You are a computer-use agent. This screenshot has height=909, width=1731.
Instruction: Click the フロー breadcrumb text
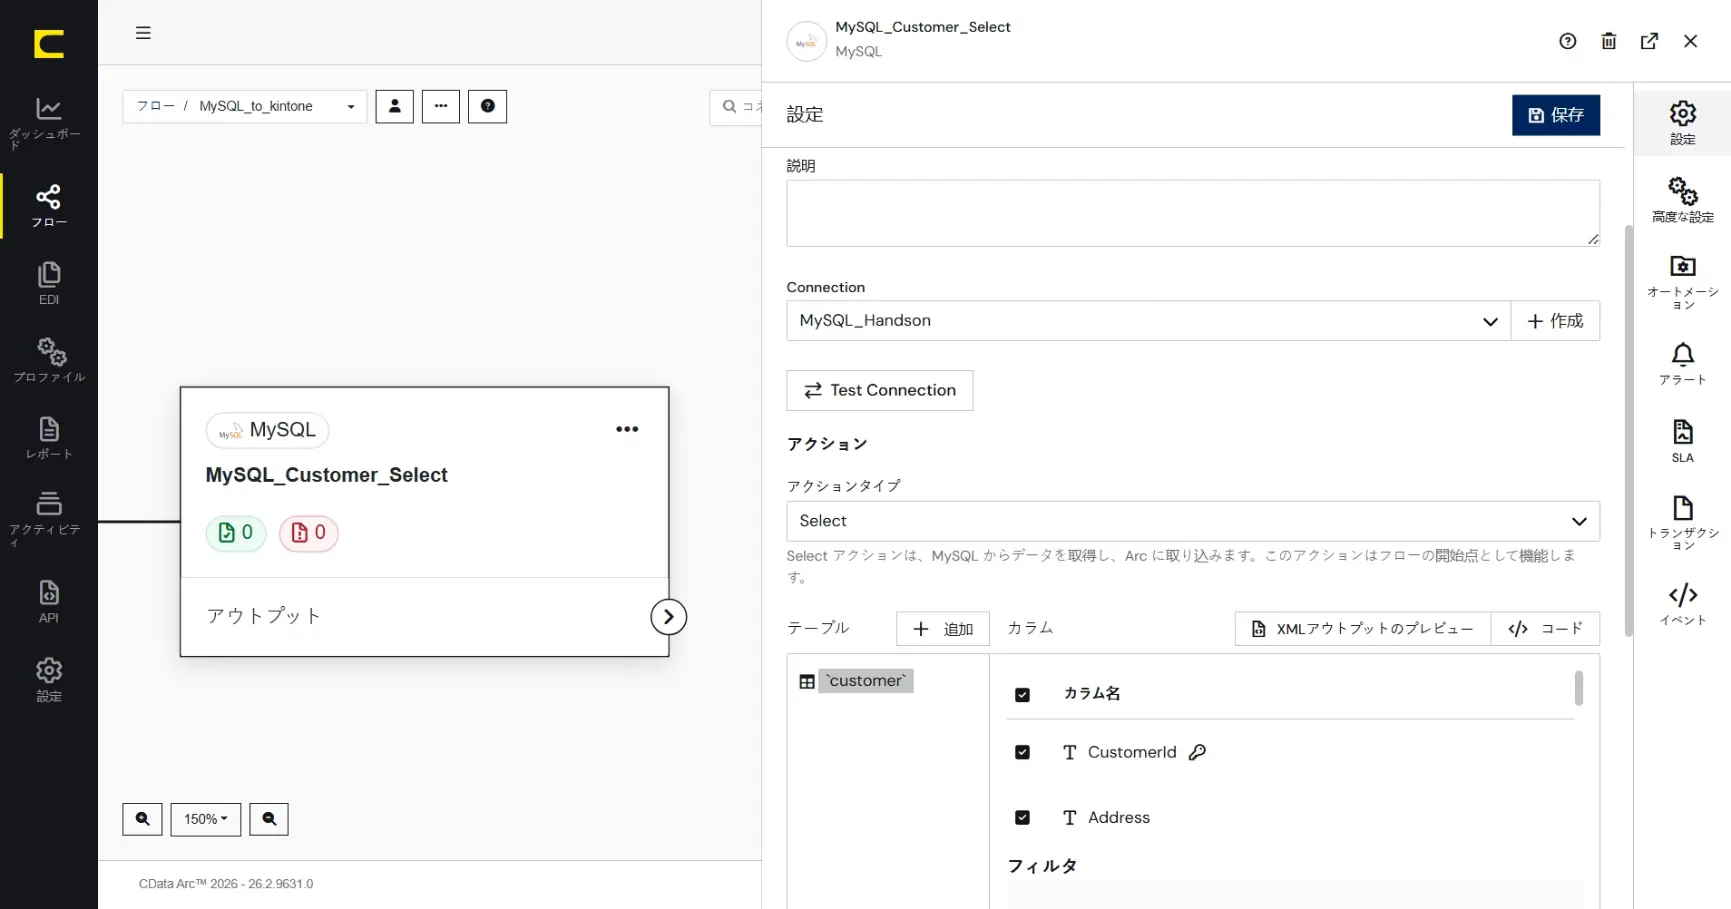155,106
